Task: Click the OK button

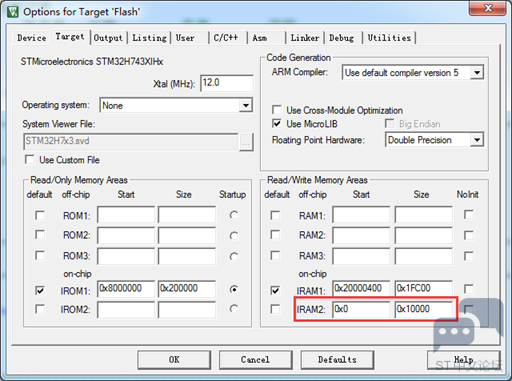Action: coord(174,360)
